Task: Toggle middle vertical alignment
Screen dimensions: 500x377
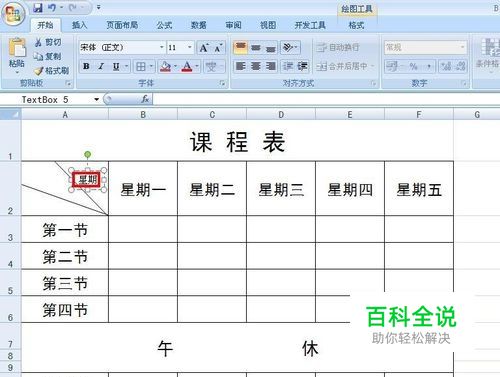Action: pos(256,48)
